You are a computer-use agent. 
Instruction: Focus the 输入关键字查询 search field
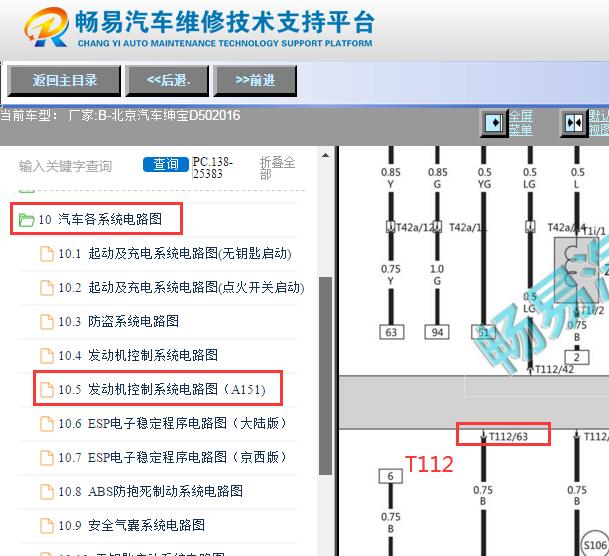(65, 166)
